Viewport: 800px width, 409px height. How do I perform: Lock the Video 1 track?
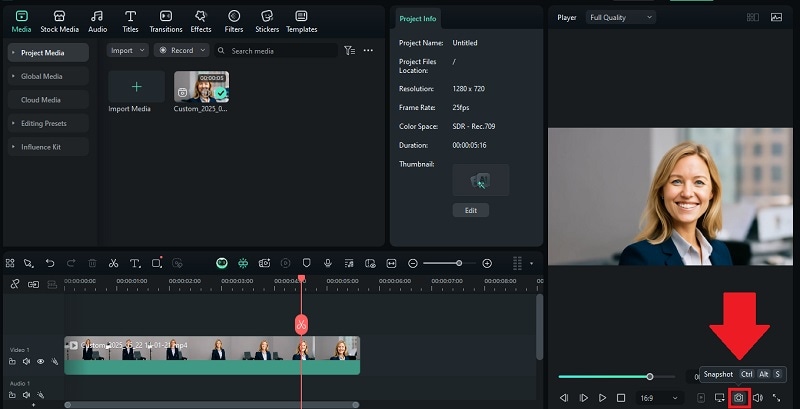(12, 362)
